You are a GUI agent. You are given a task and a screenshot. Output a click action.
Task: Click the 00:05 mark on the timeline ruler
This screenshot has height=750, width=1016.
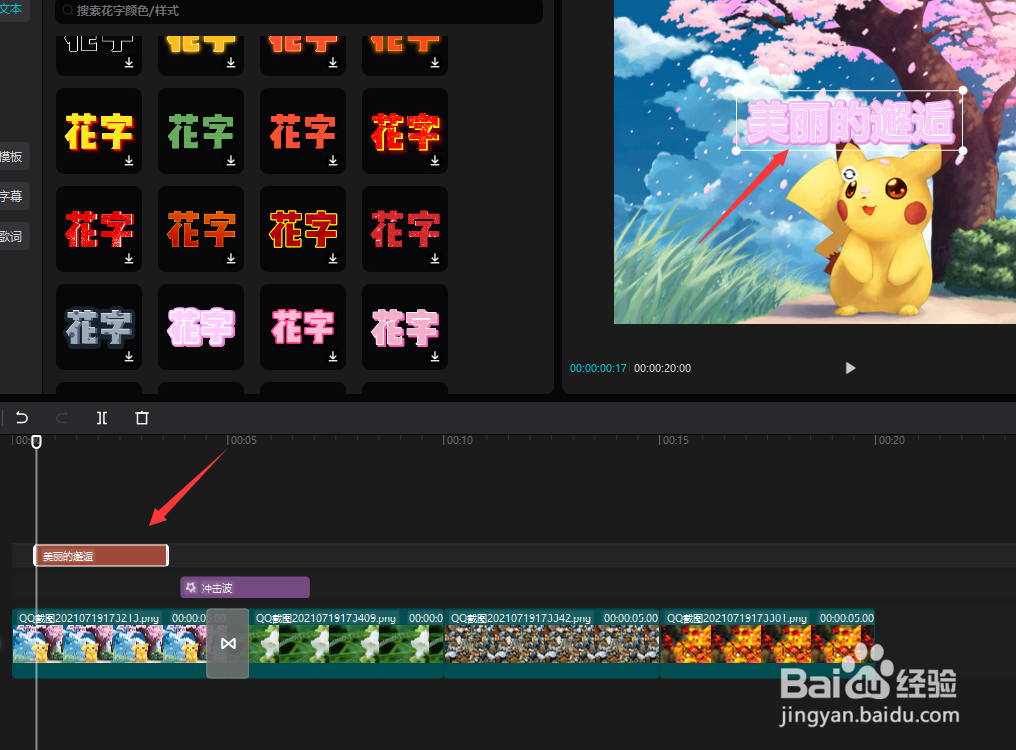tap(244, 440)
